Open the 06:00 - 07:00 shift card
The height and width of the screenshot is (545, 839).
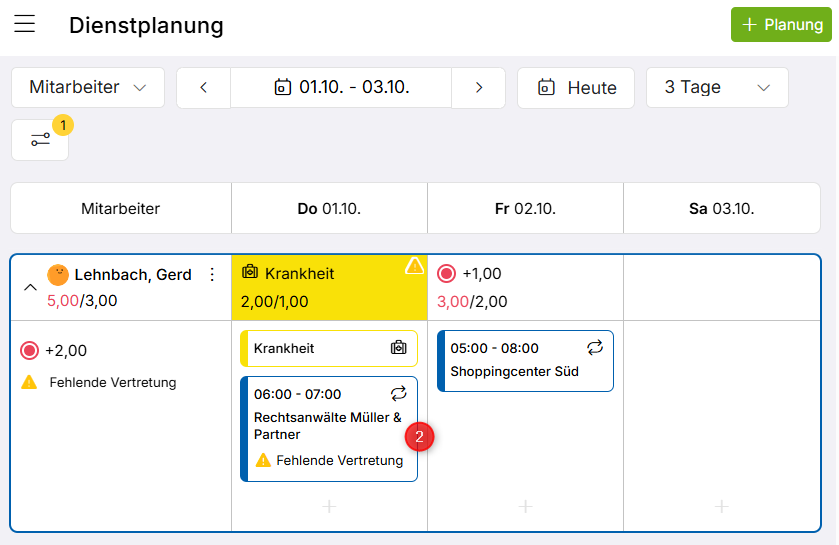(329, 429)
